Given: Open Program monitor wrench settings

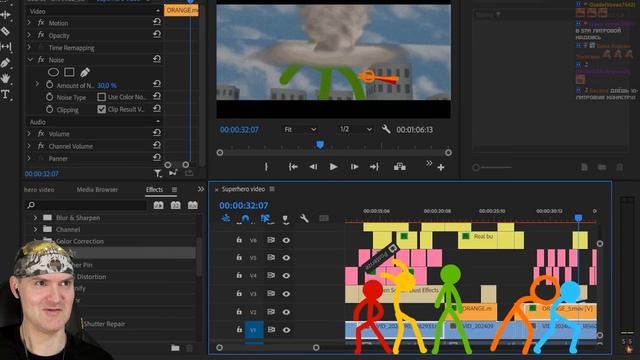Looking at the screenshot, I should [x=386, y=129].
